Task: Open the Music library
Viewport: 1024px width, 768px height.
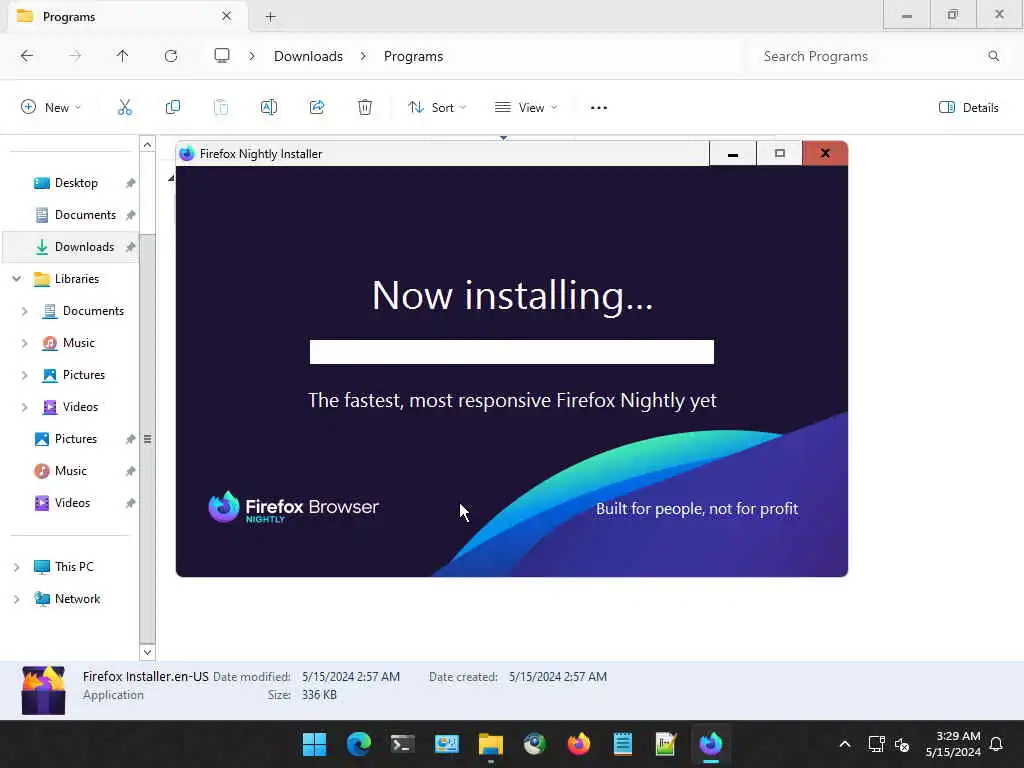Action: [78, 344]
